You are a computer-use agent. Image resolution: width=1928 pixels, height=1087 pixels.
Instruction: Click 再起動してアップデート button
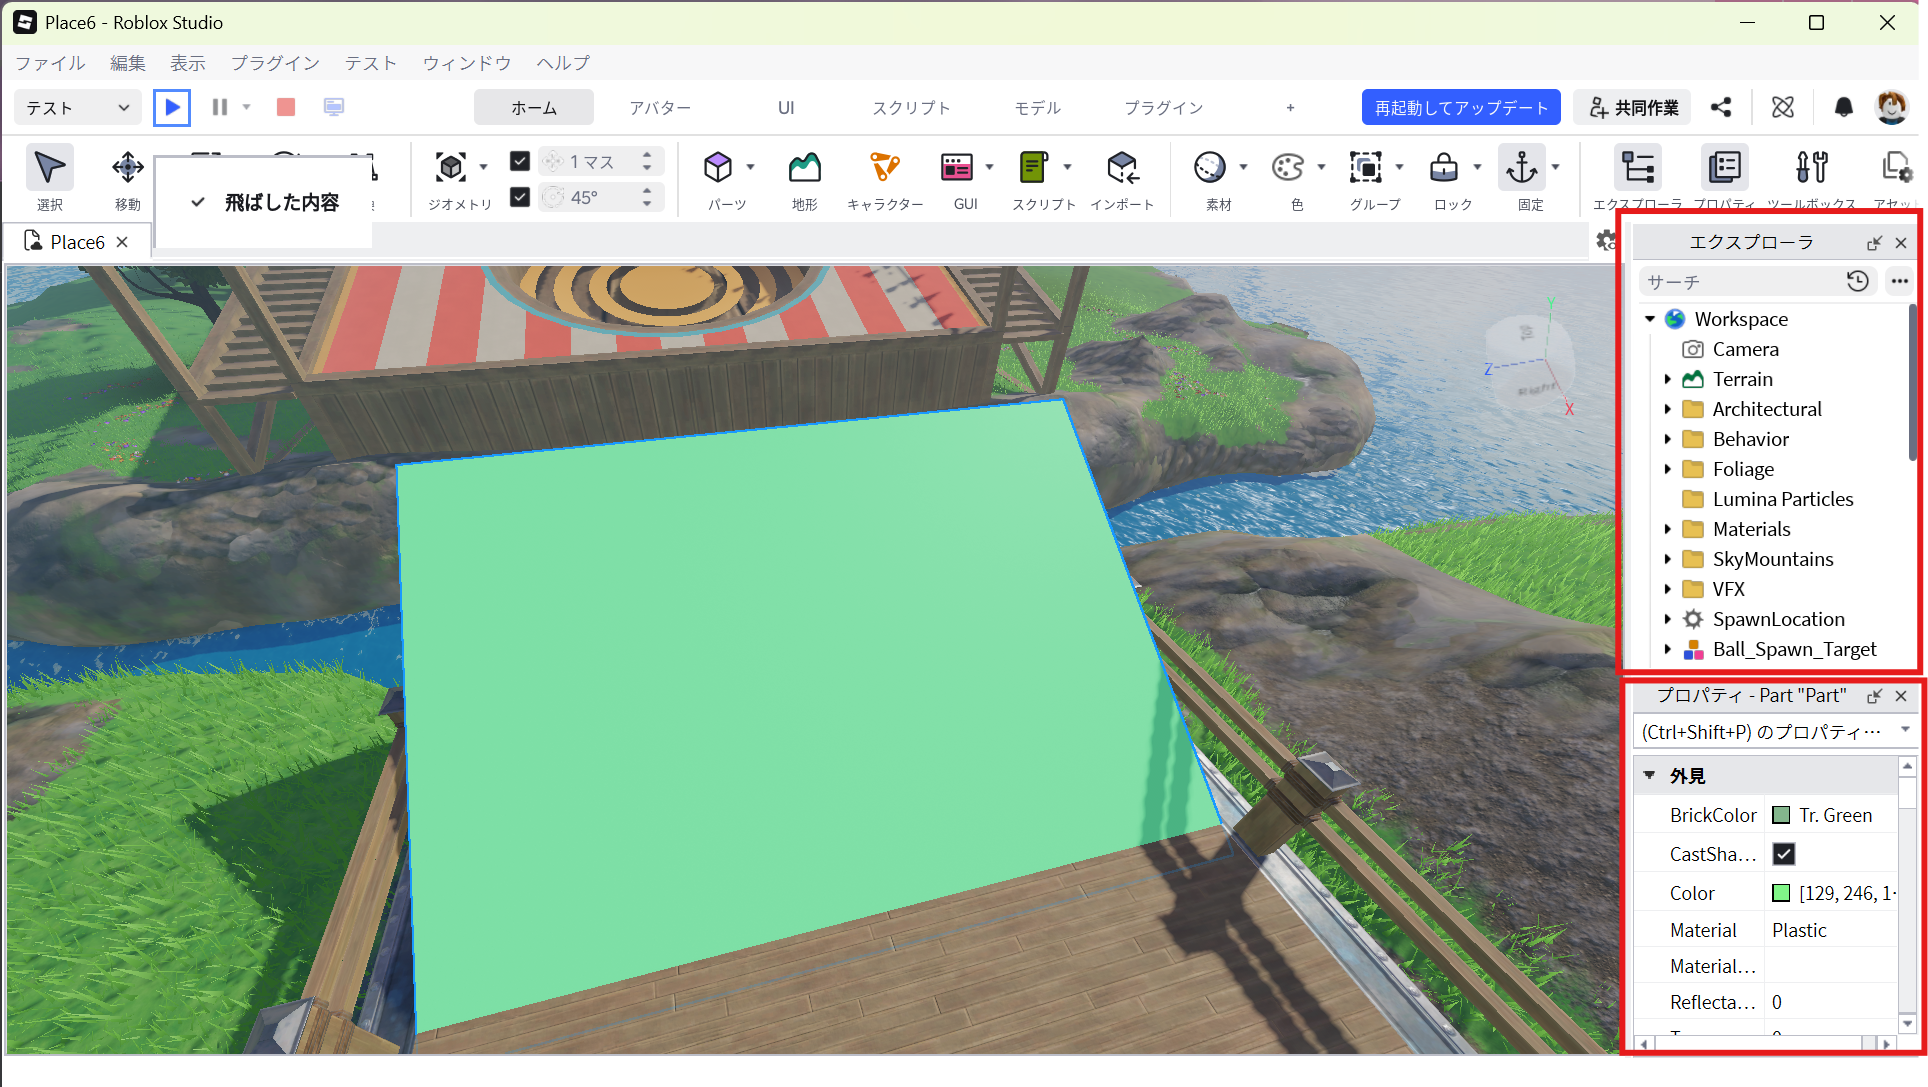coord(1461,108)
